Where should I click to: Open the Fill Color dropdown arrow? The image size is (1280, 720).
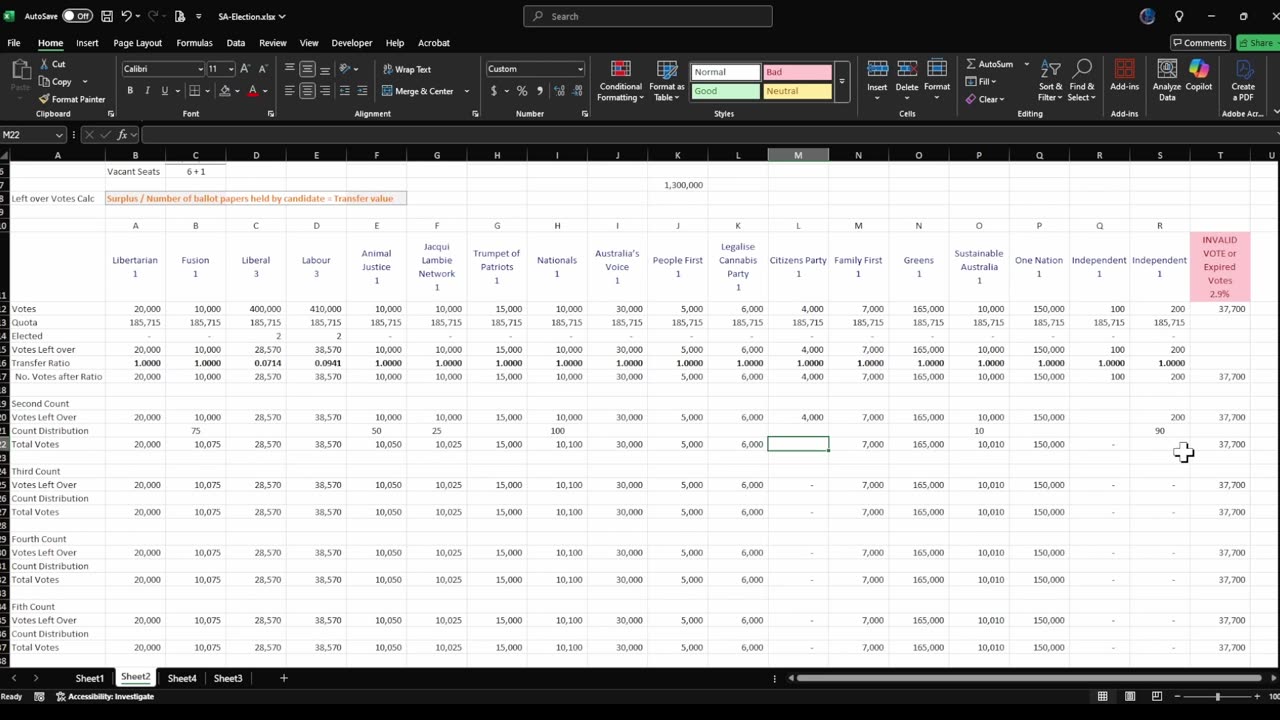[x=237, y=91]
